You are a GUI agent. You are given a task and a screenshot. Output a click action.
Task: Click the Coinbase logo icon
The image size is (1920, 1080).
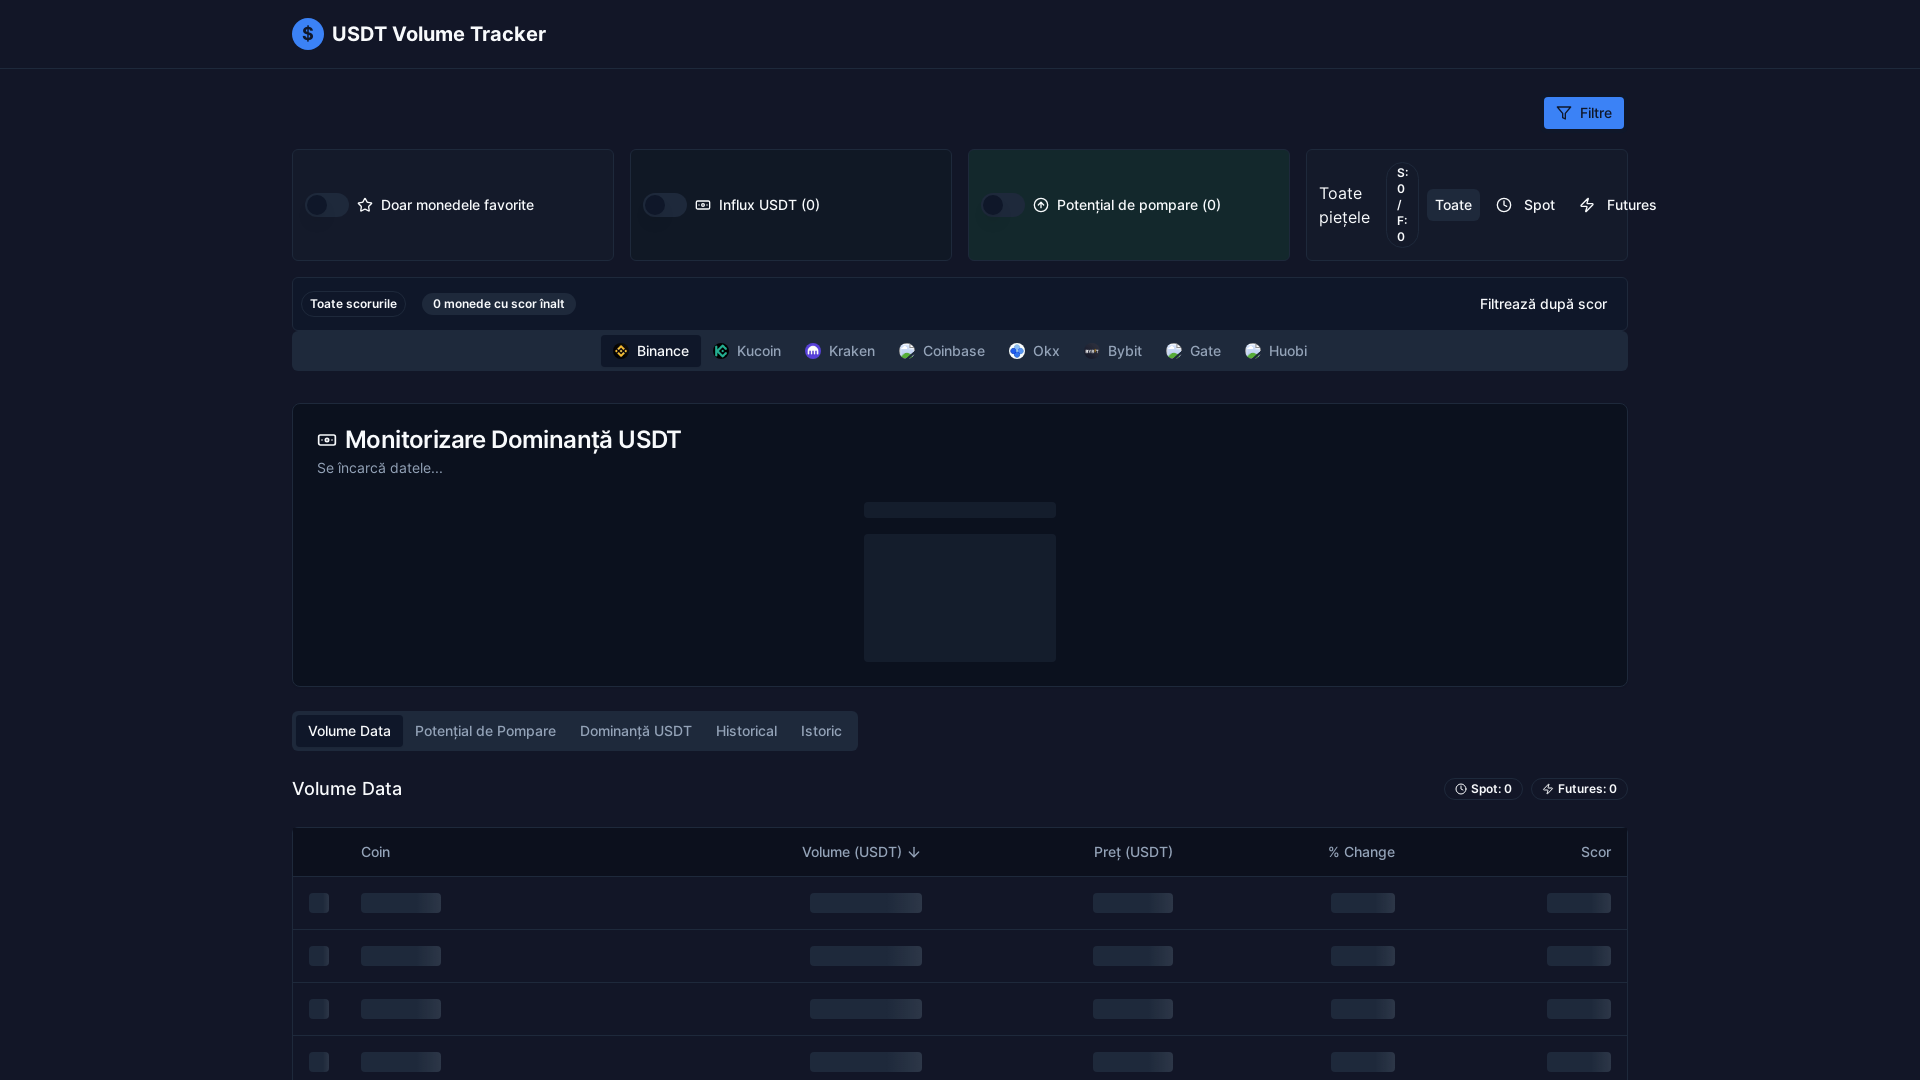coord(907,351)
